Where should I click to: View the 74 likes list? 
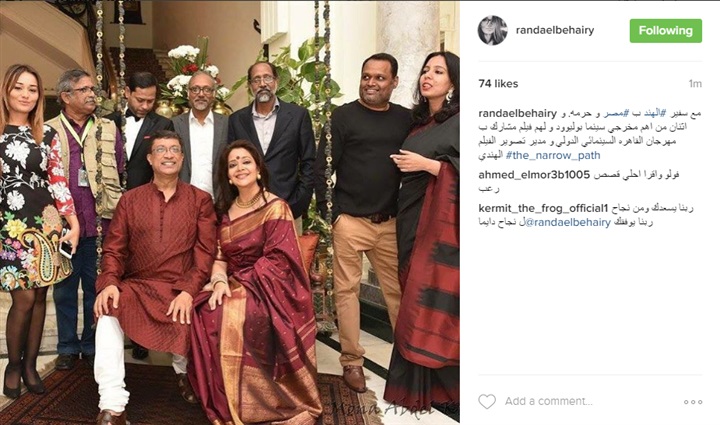498,84
